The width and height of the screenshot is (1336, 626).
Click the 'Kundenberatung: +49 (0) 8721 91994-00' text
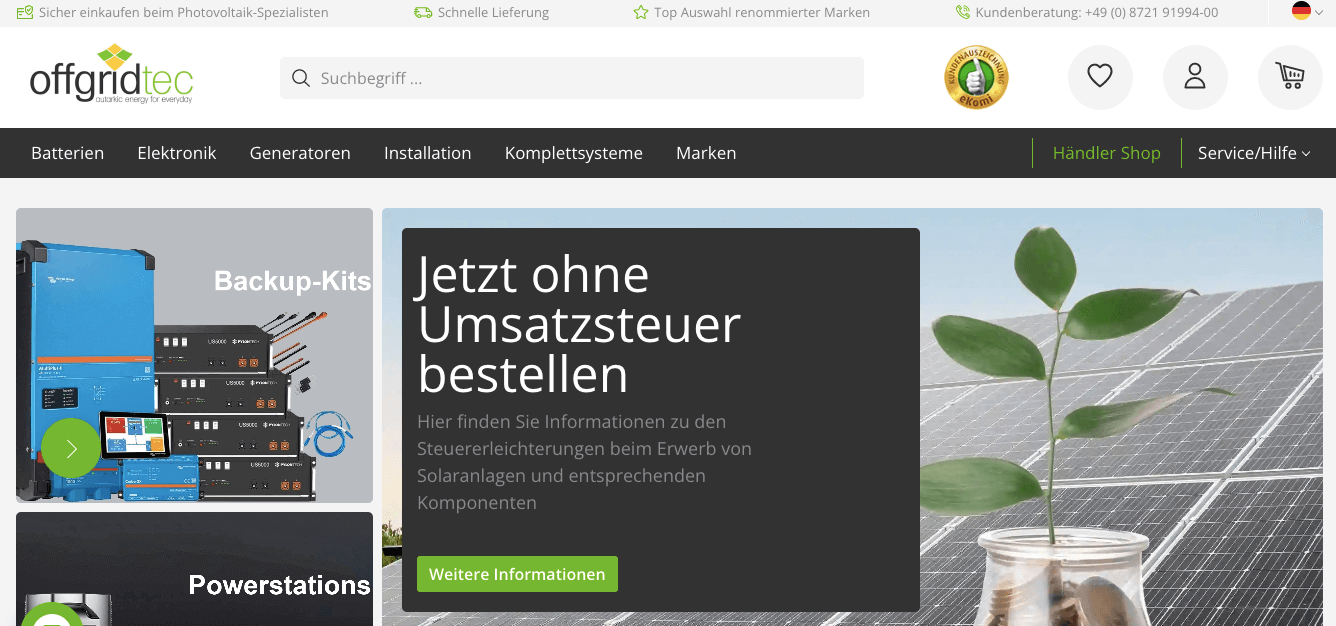(x=1097, y=13)
